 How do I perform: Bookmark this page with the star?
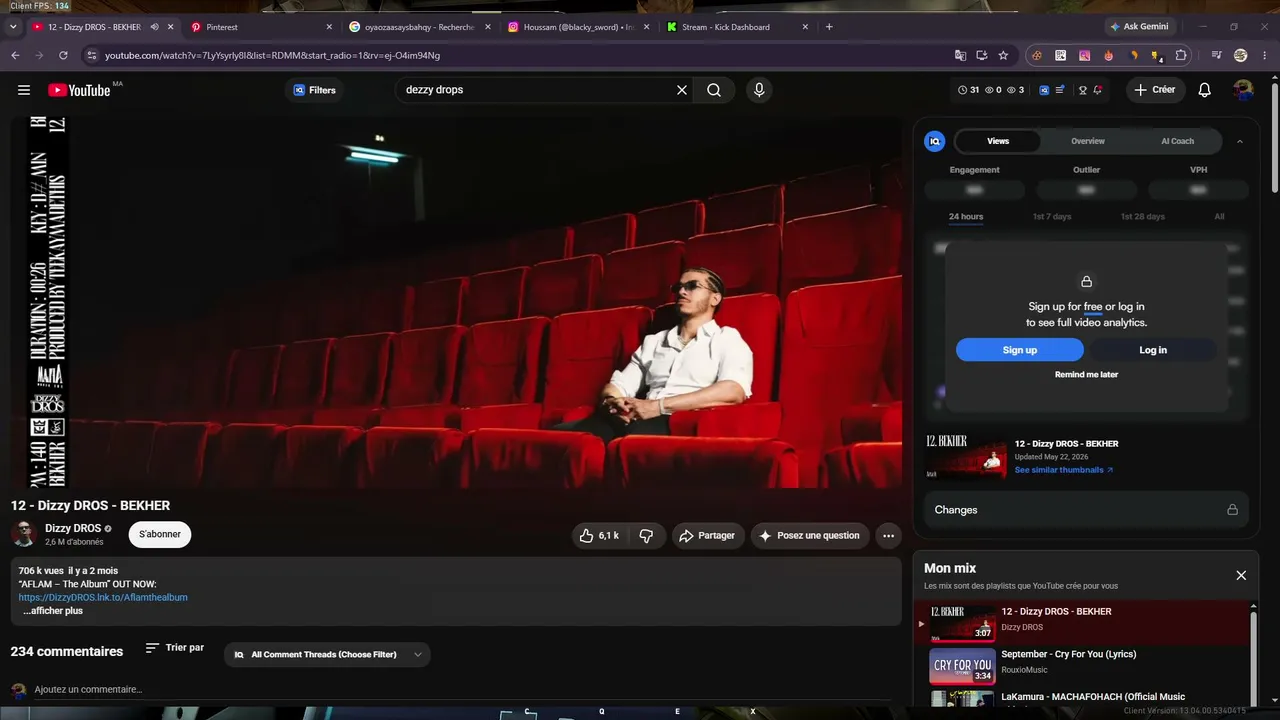pyautogui.click(x=1003, y=55)
